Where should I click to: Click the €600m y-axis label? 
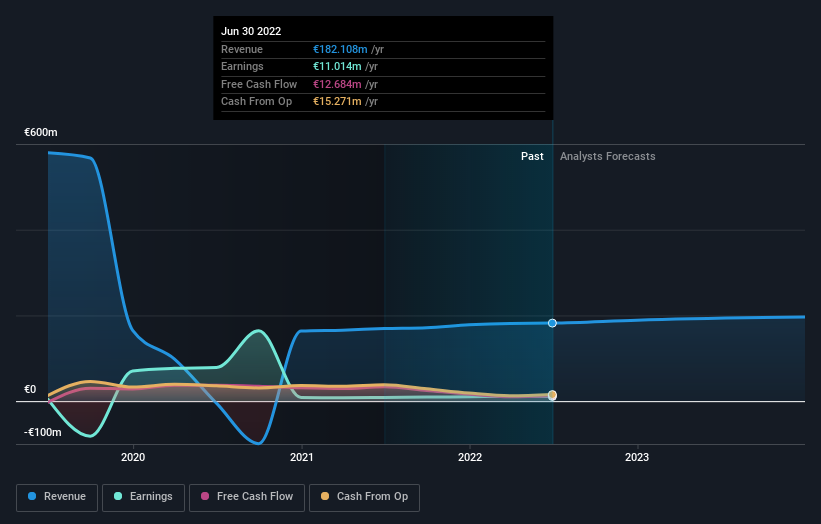point(41,132)
